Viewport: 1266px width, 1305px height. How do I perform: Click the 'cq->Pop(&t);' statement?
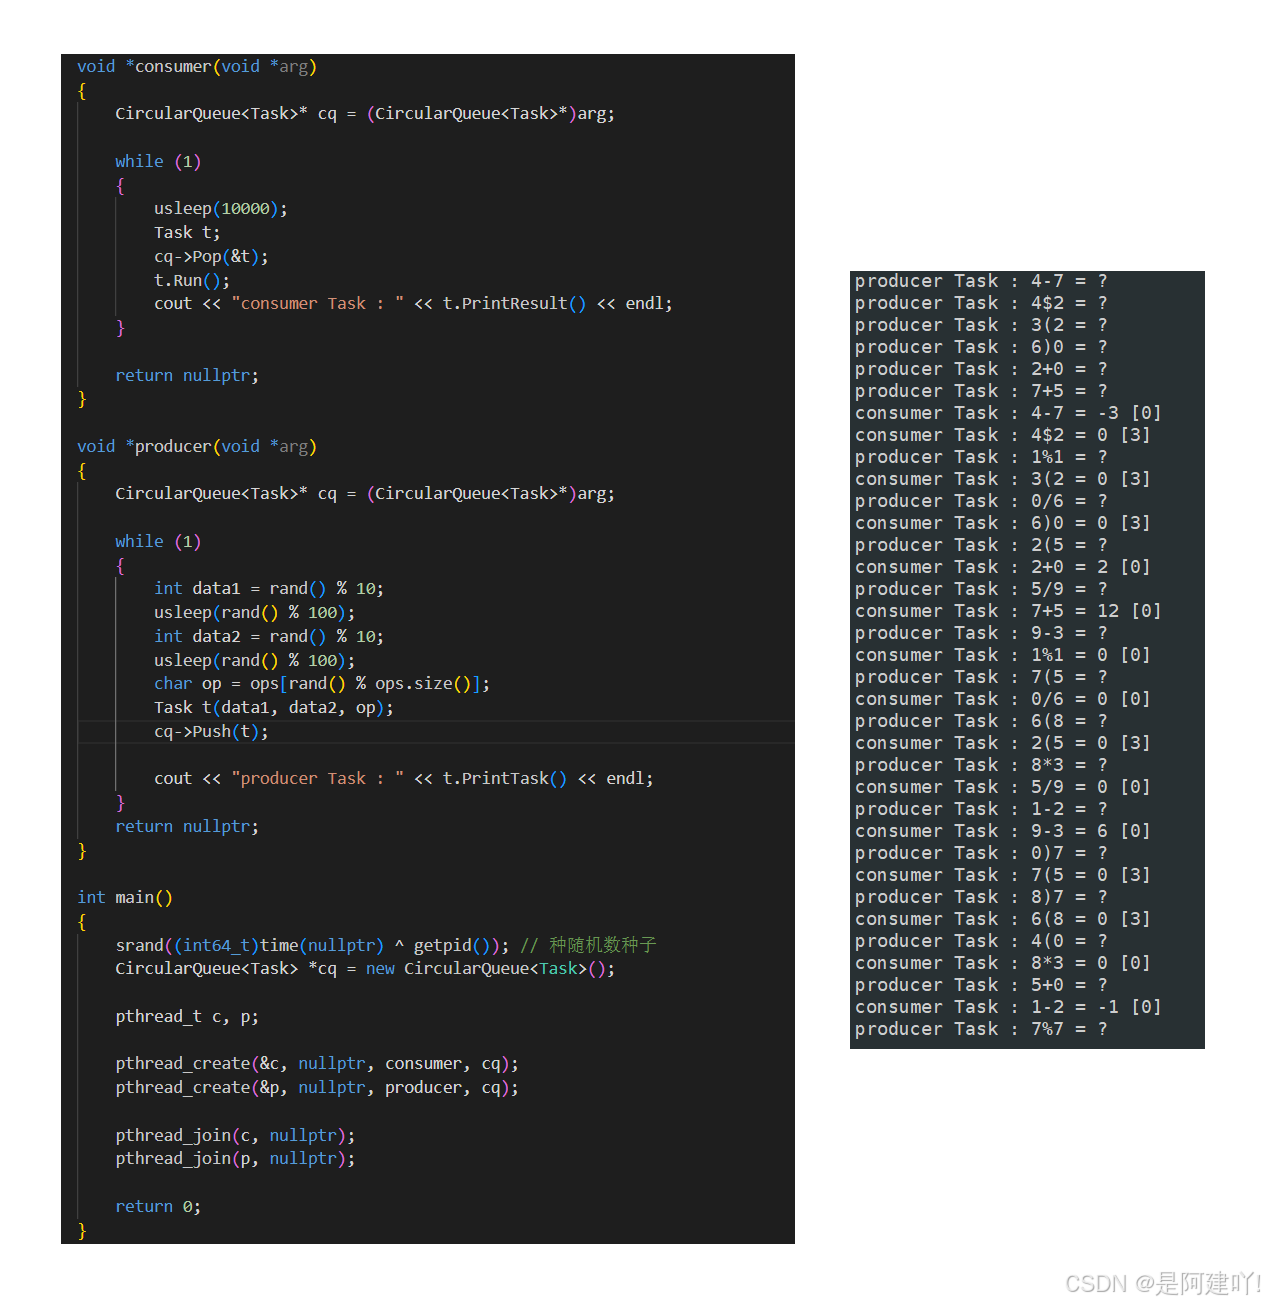(211, 256)
